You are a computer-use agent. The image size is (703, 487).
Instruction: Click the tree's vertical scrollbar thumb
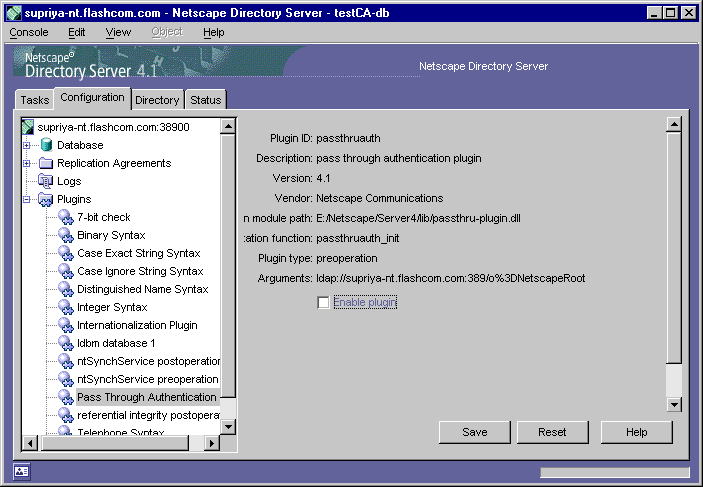228,265
